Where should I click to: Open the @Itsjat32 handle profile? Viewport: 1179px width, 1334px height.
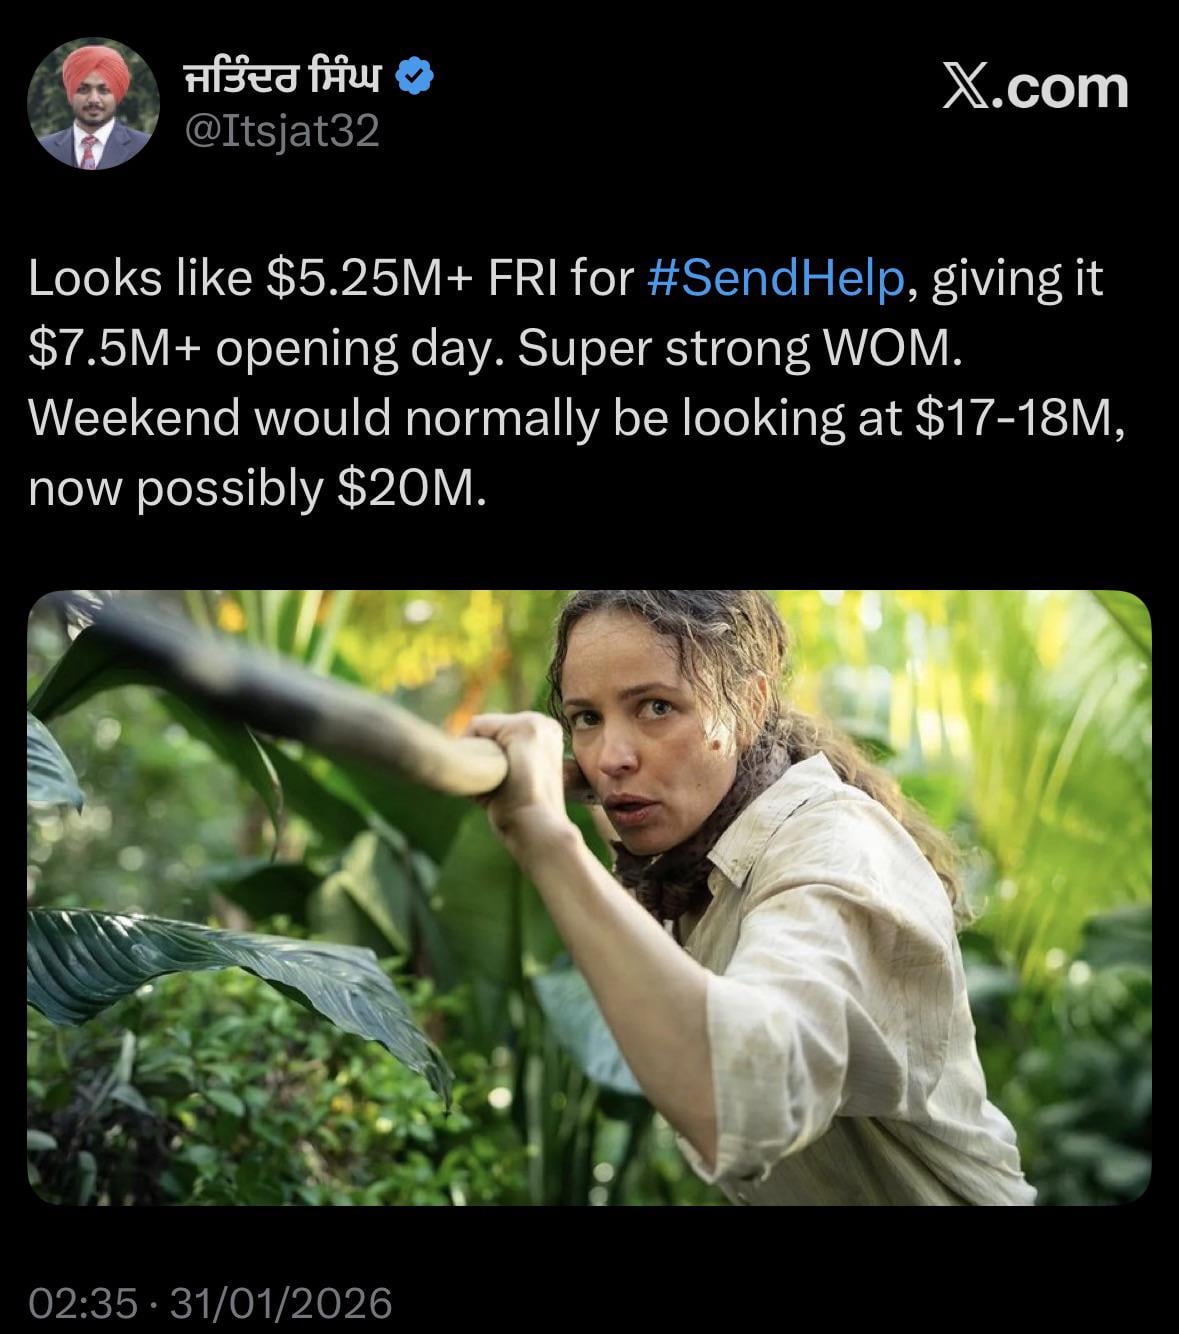pyautogui.click(x=283, y=131)
